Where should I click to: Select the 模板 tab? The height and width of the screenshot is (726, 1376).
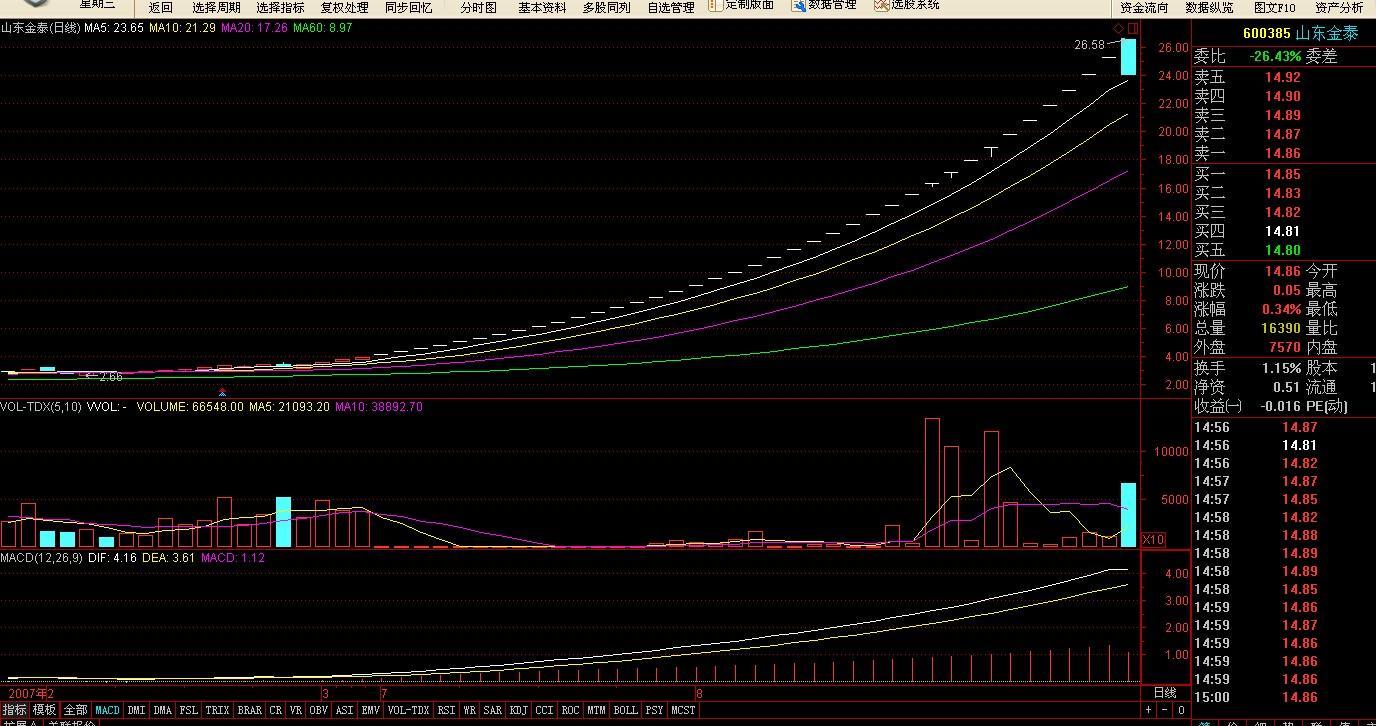pyautogui.click(x=44, y=710)
